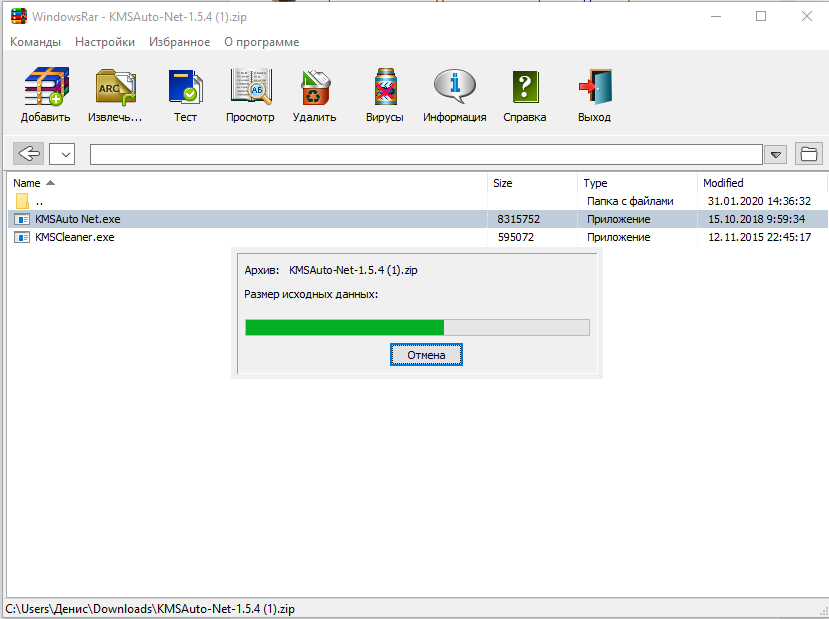Viewport: 829px width, 619px height.
Task: Open the Избранное menu
Action: (179, 42)
